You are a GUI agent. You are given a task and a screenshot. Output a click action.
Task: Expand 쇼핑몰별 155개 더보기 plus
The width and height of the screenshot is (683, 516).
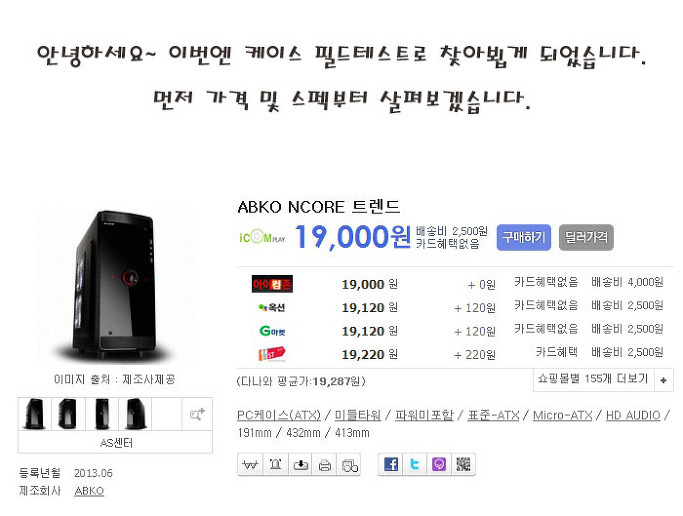tap(663, 380)
